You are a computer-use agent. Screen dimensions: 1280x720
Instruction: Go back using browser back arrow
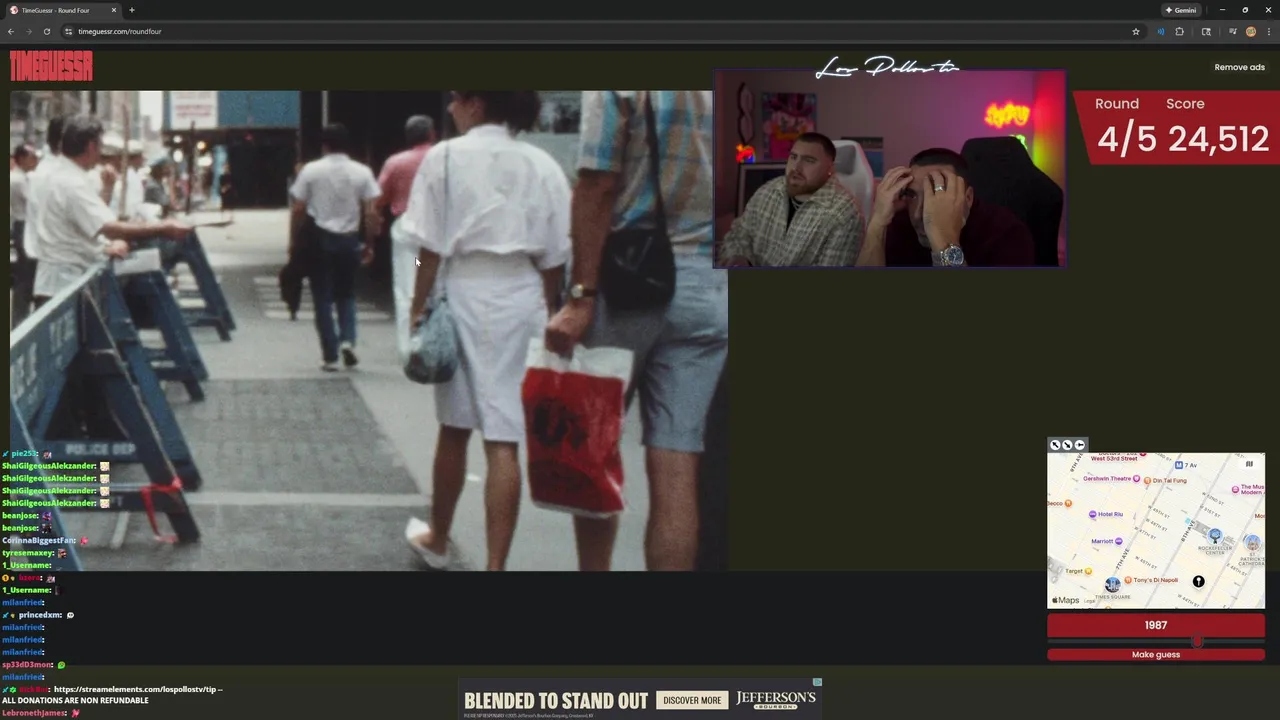click(x=11, y=31)
